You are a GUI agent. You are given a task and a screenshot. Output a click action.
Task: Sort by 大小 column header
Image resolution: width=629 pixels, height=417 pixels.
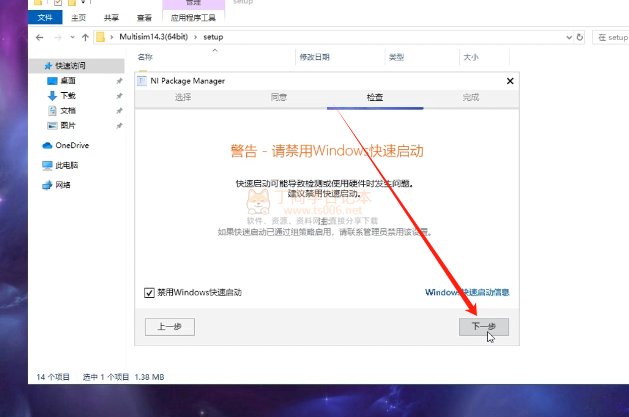click(x=471, y=57)
